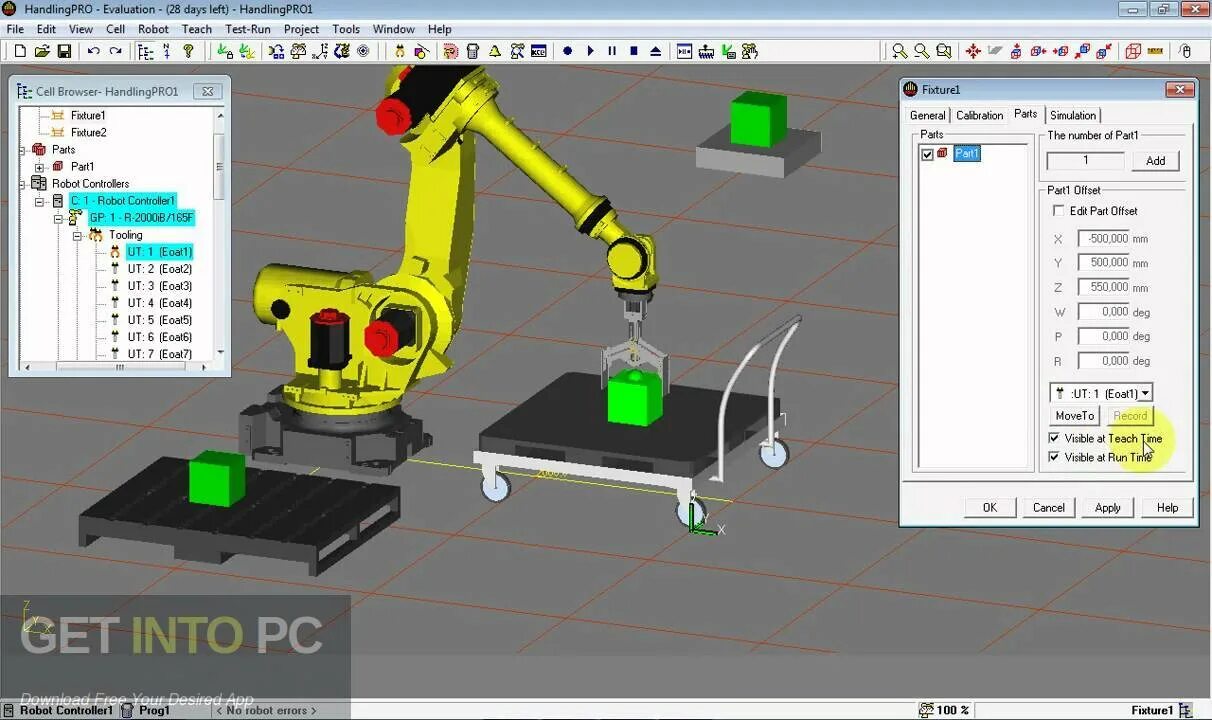Click the Stop square button
The width and height of the screenshot is (1212, 720).
click(x=634, y=51)
